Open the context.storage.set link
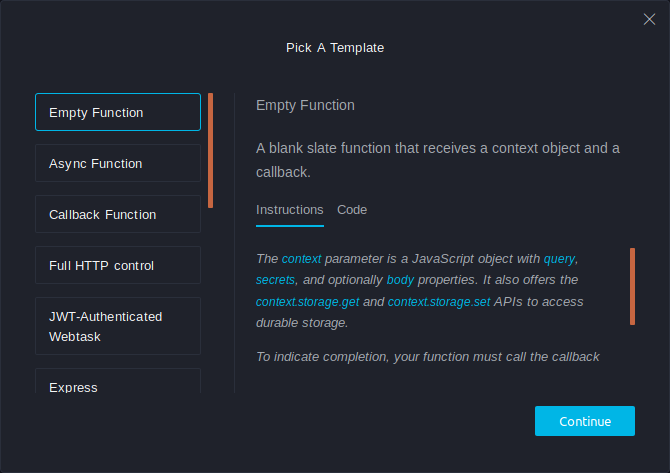This screenshot has height=473, width=670. 439,301
